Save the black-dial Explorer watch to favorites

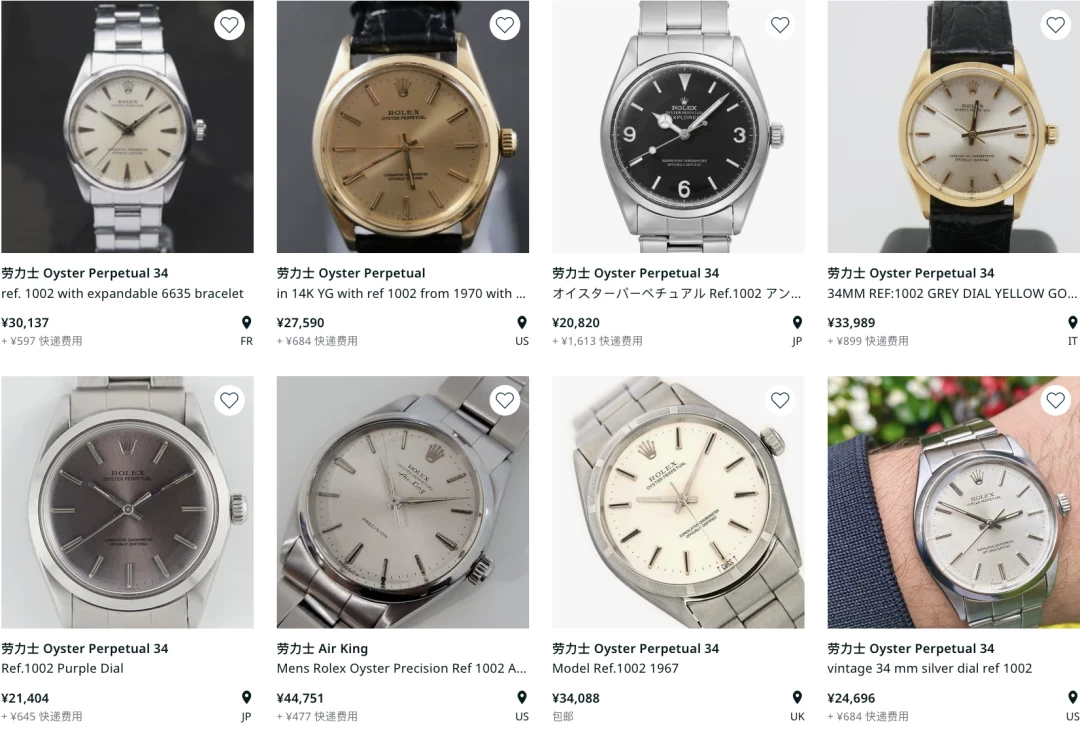(780, 25)
